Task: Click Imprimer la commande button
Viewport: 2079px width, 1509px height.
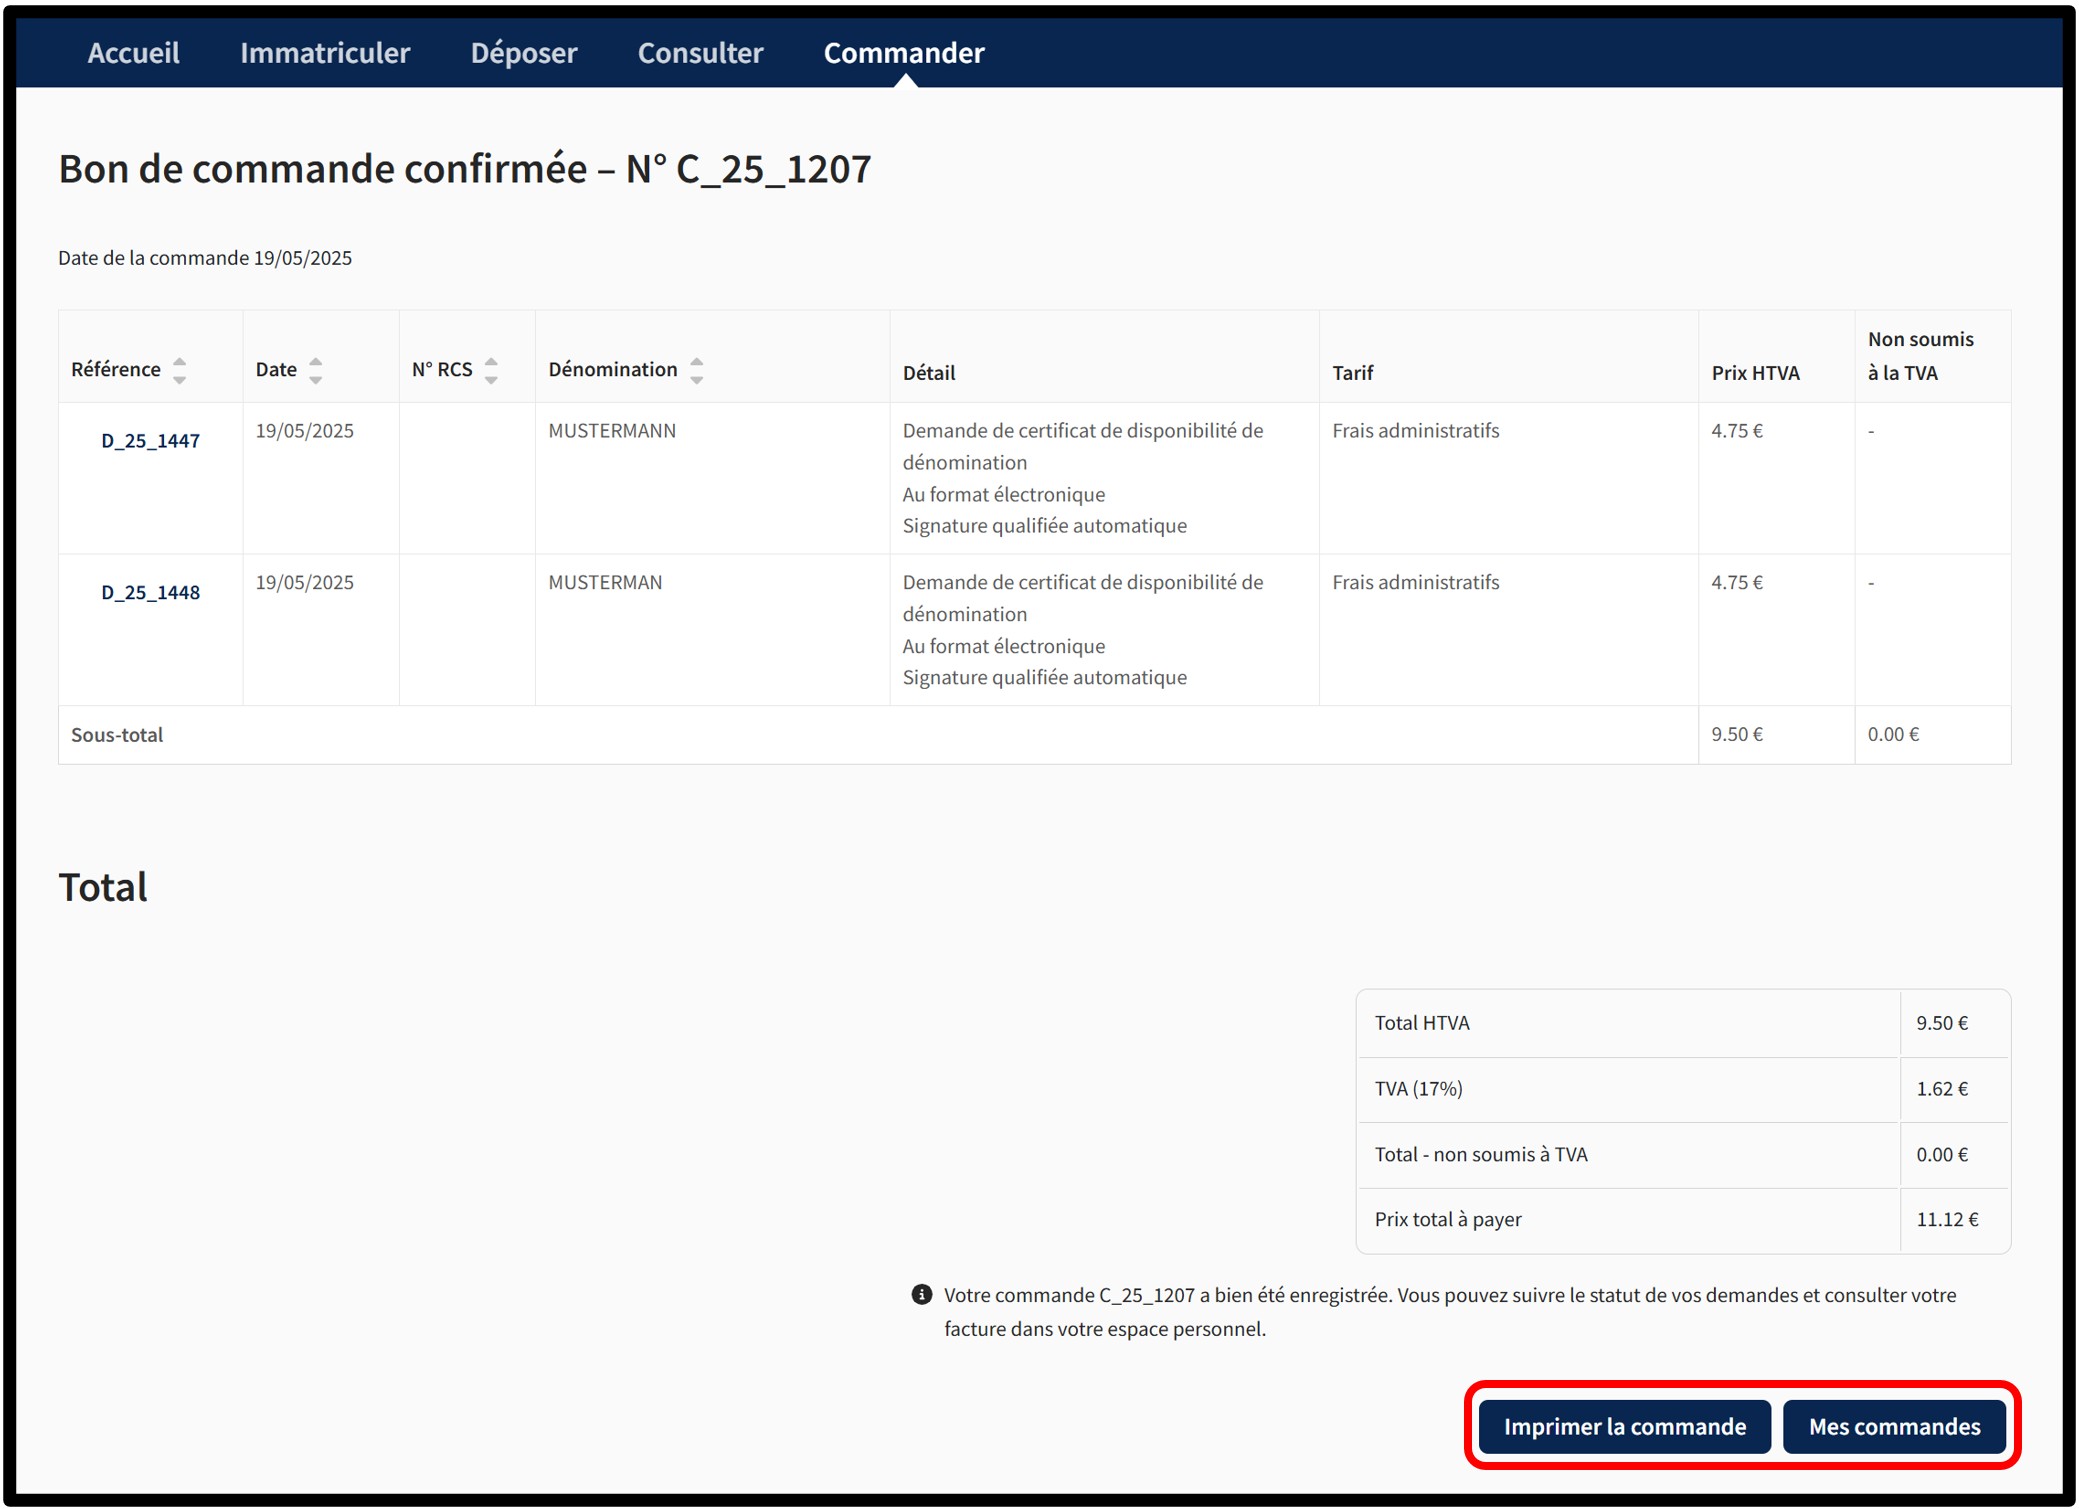Action: tap(1624, 1427)
